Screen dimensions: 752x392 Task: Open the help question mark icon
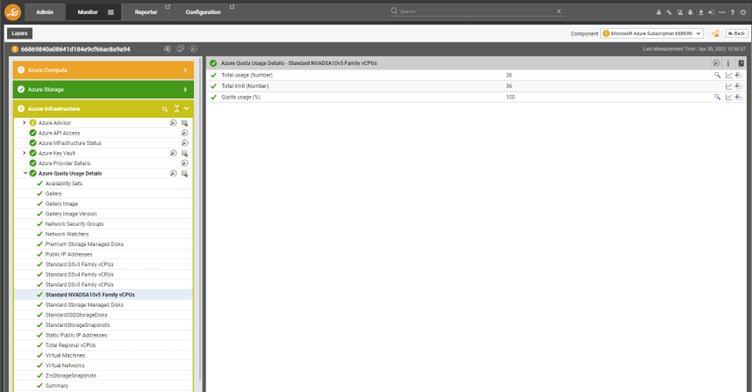point(732,12)
